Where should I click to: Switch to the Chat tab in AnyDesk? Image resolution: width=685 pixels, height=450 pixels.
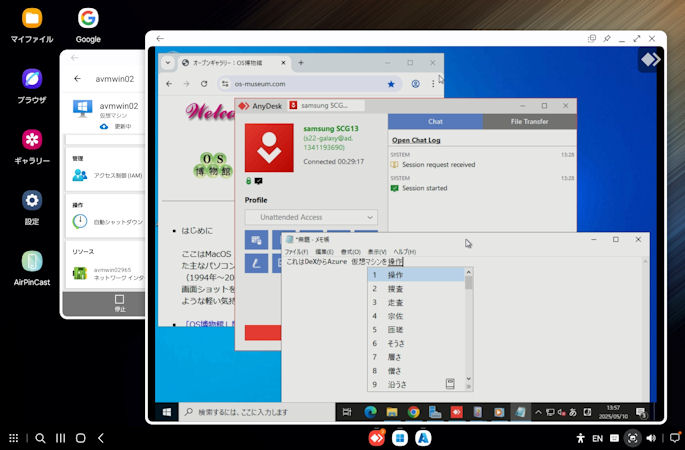coord(436,121)
